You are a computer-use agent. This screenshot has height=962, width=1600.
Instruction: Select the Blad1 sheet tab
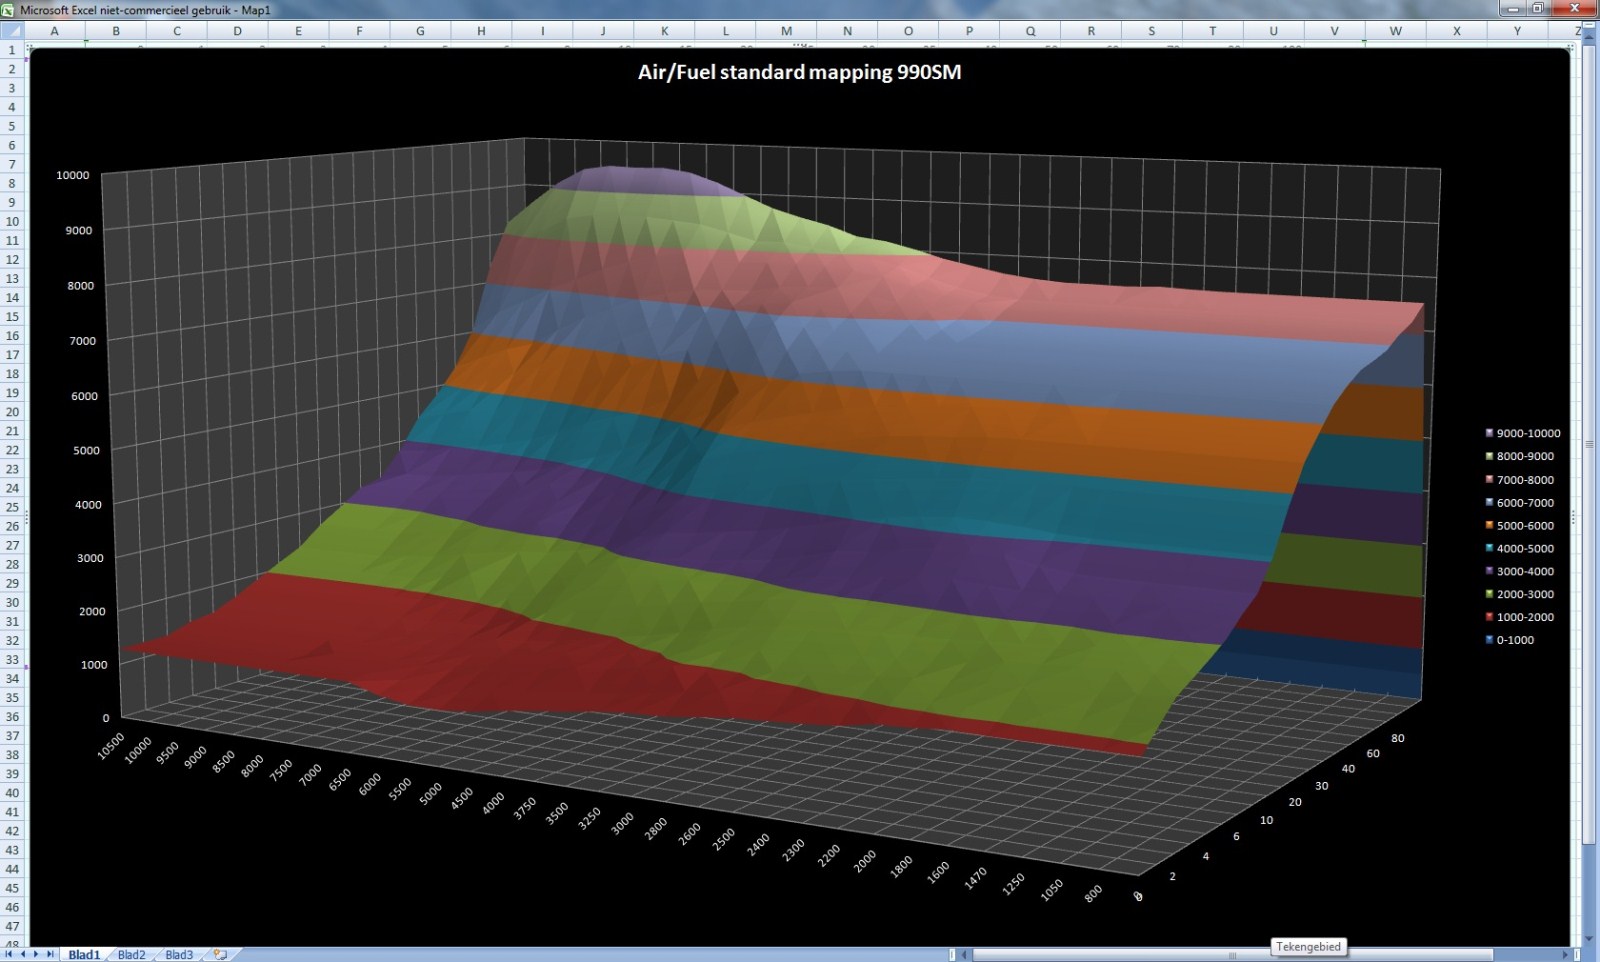(x=84, y=954)
